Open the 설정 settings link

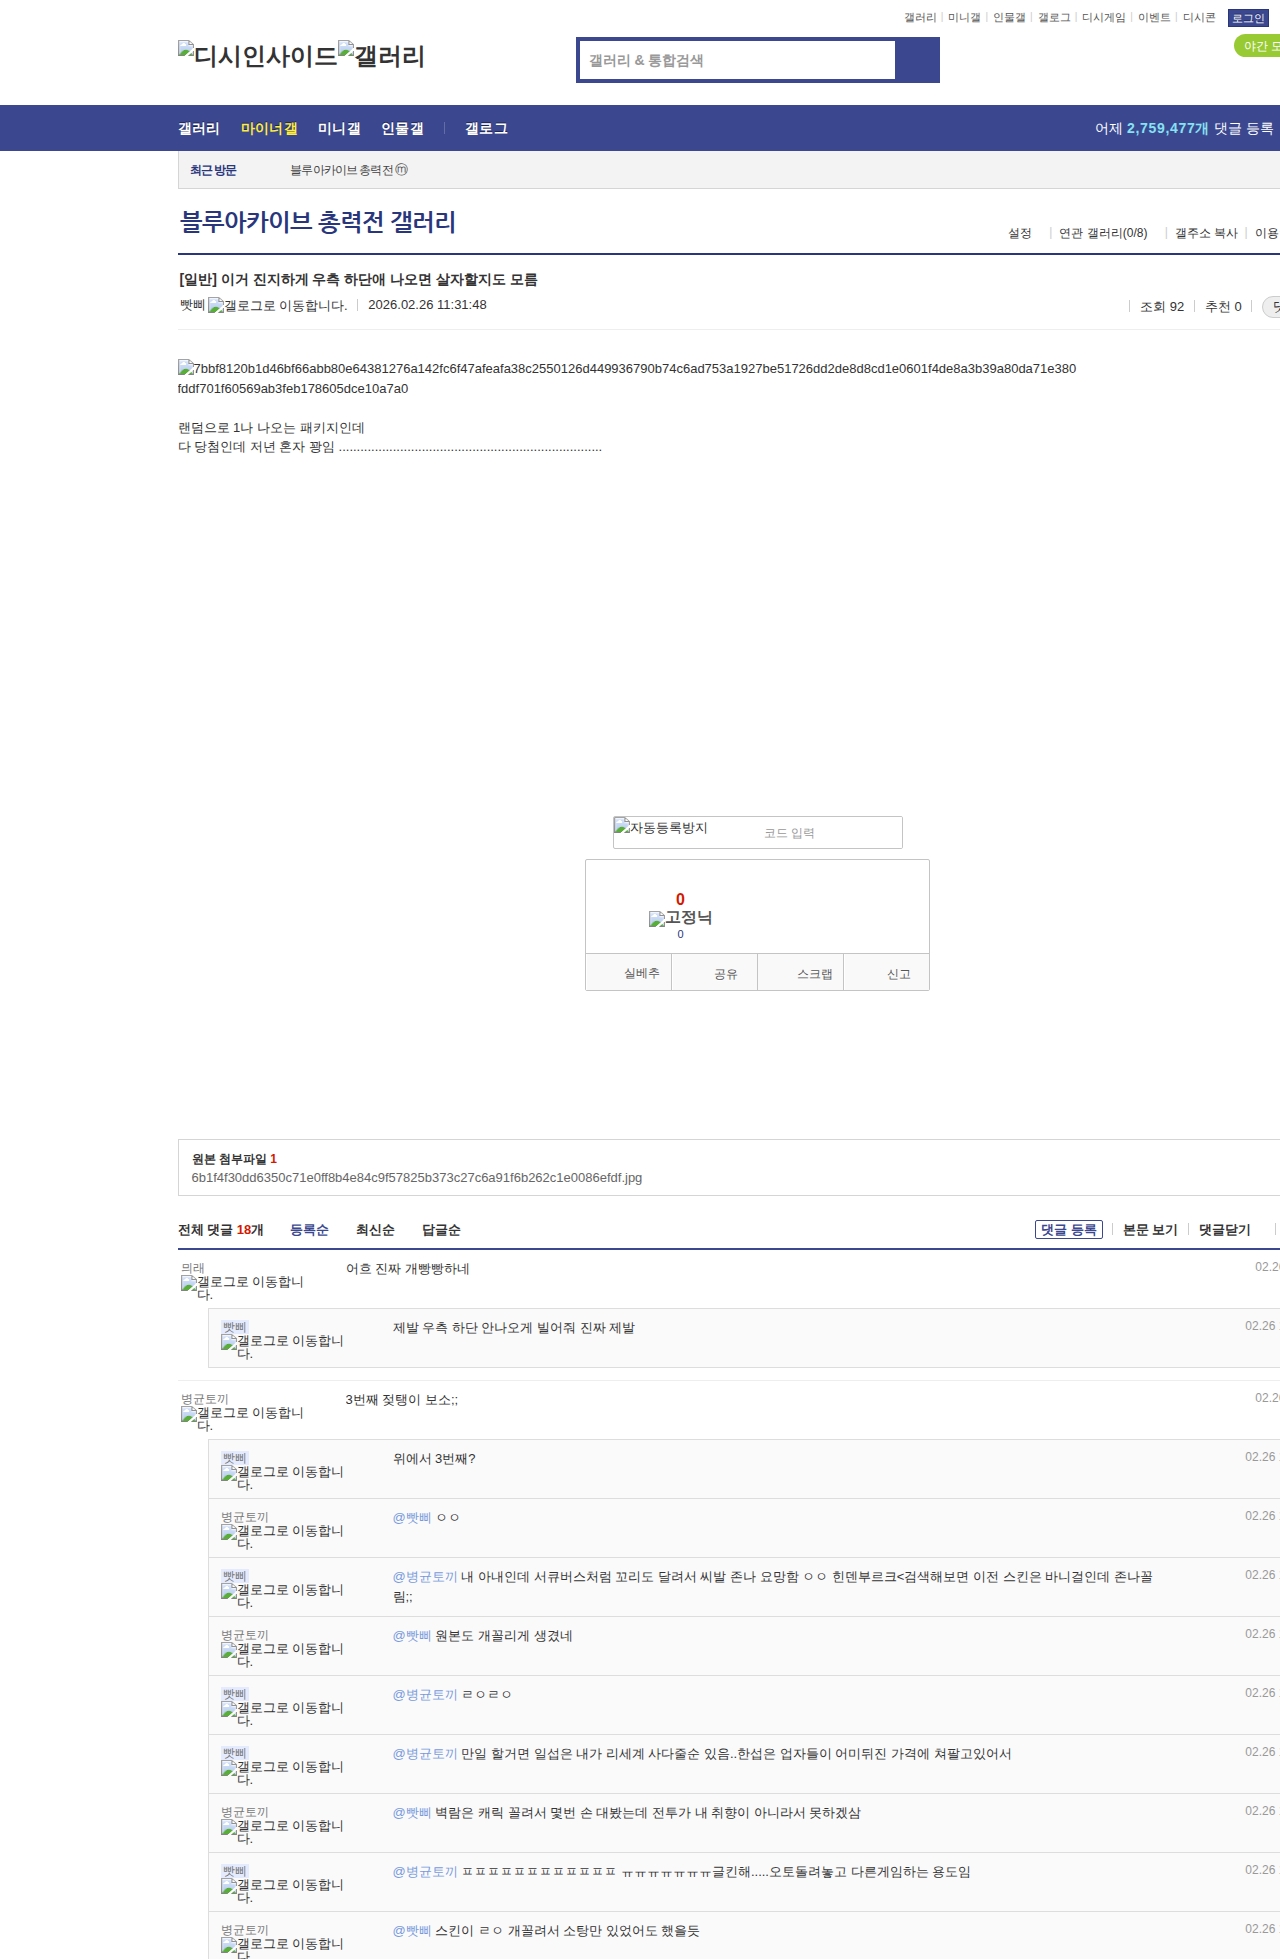coord(1019,233)
